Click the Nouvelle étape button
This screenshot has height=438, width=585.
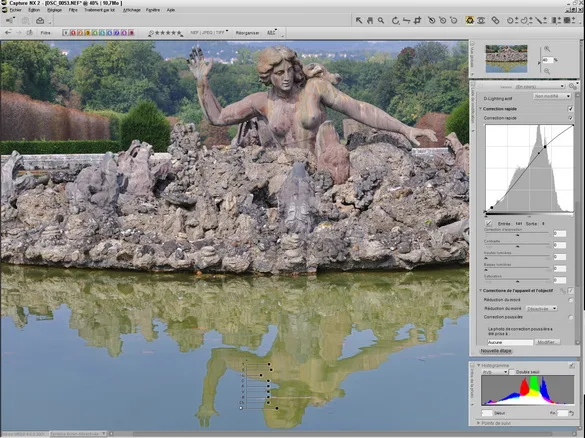pyautogui.click(x=496, y=351)
